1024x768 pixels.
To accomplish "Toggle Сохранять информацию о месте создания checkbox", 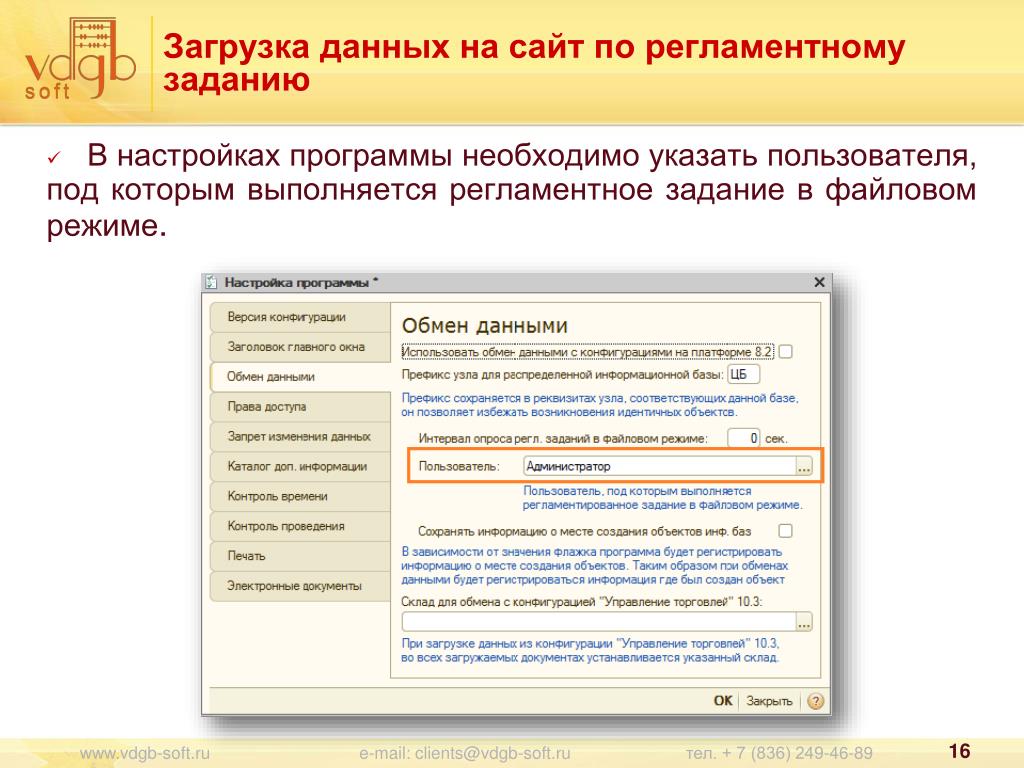I will coord(786,531).
